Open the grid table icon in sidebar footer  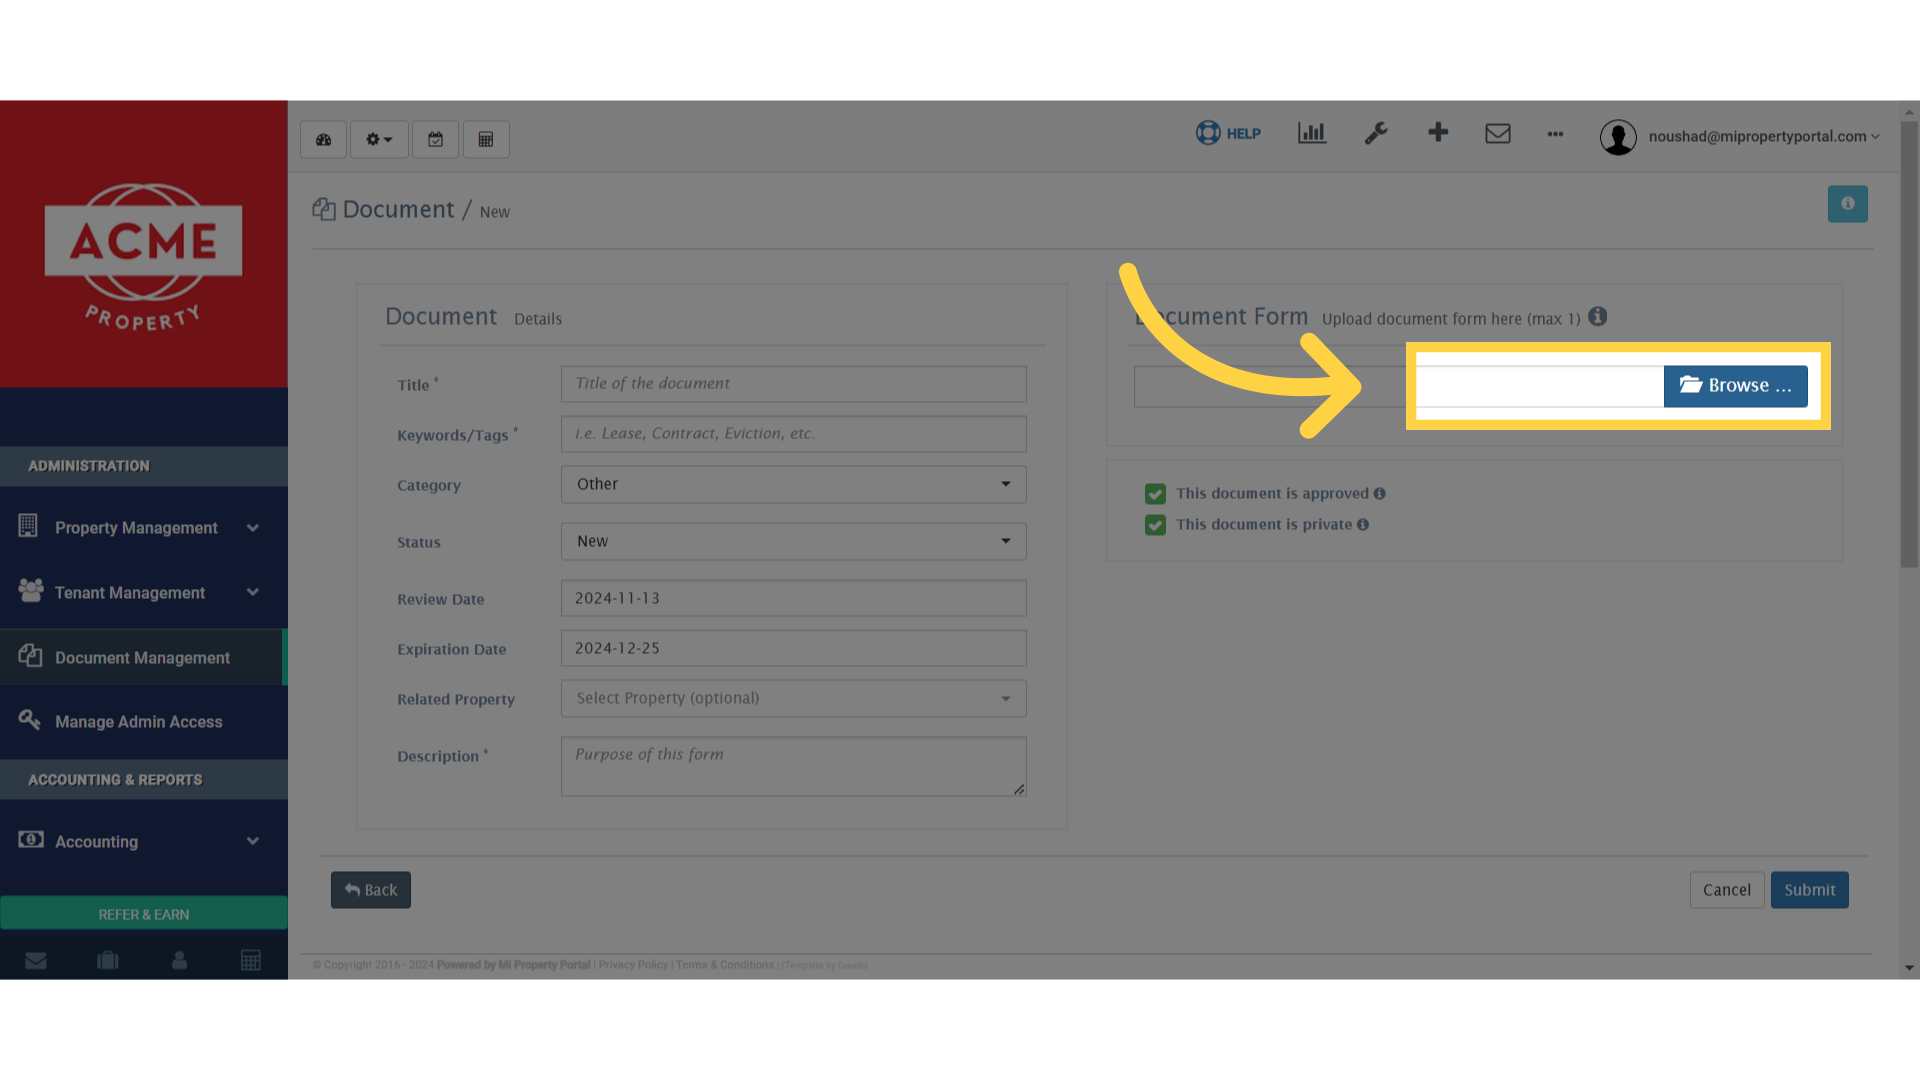(251, 961)
